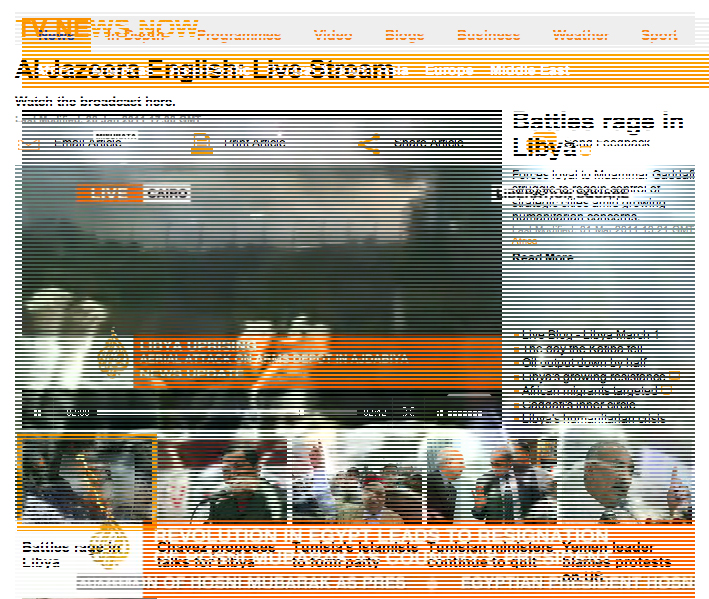Click 'Battles rage in Libya' caption below thumbnail

pos(71,555)
